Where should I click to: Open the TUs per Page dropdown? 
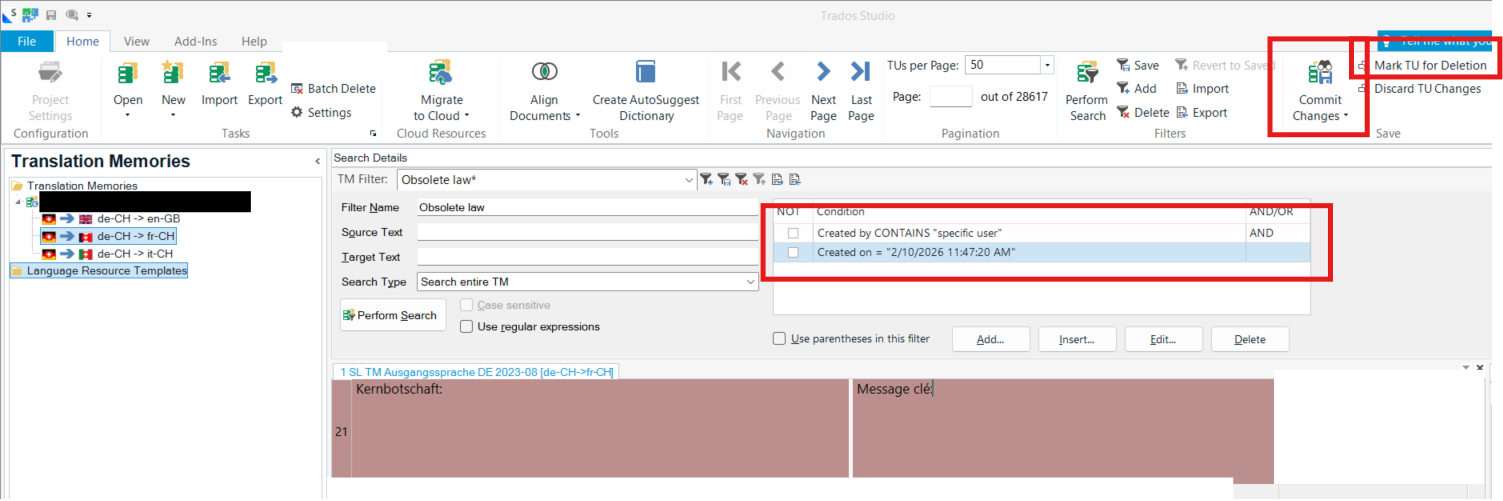tap(1047, 65)
